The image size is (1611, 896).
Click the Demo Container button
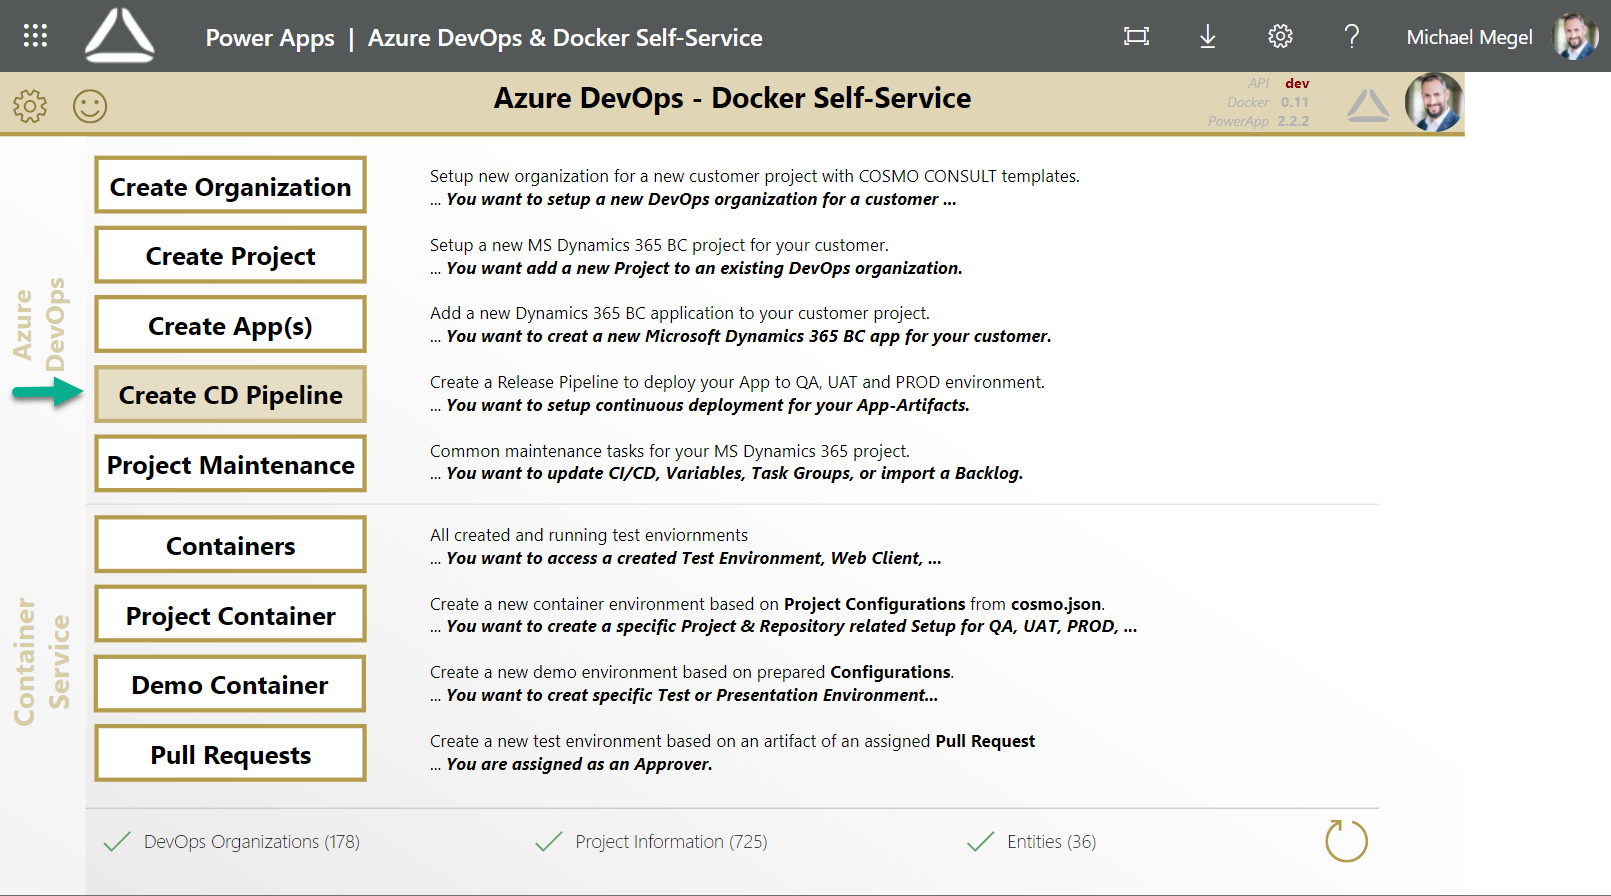[231, 684]
